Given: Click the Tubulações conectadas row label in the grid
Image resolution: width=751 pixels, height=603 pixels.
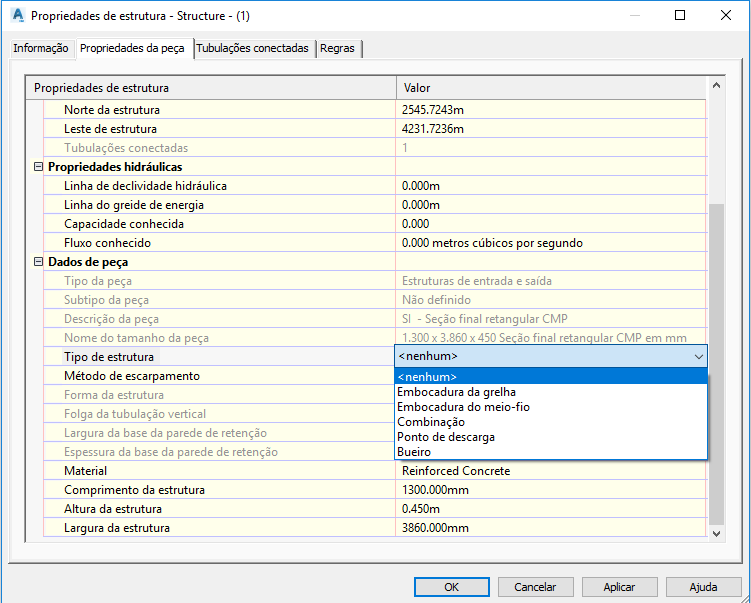Looking at the screenshot, I should tap(126, 148).
